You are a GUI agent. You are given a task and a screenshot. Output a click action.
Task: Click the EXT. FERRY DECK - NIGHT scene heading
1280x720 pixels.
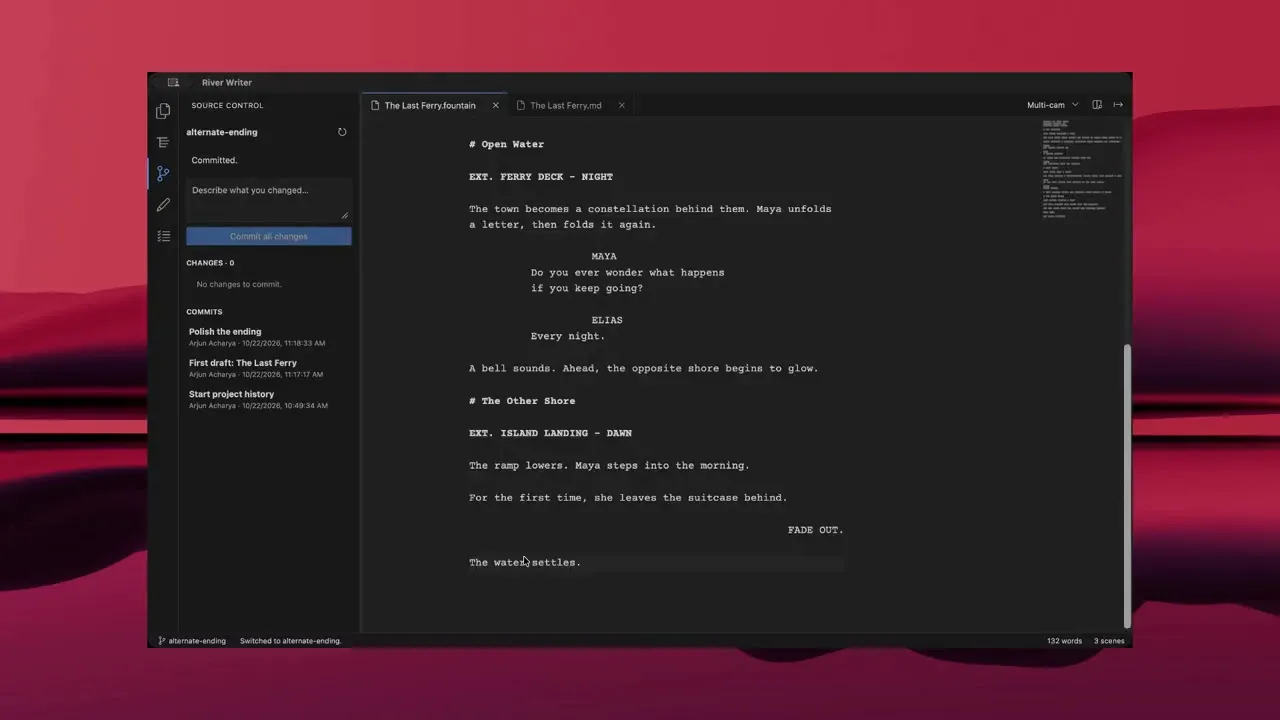point(541,176)
